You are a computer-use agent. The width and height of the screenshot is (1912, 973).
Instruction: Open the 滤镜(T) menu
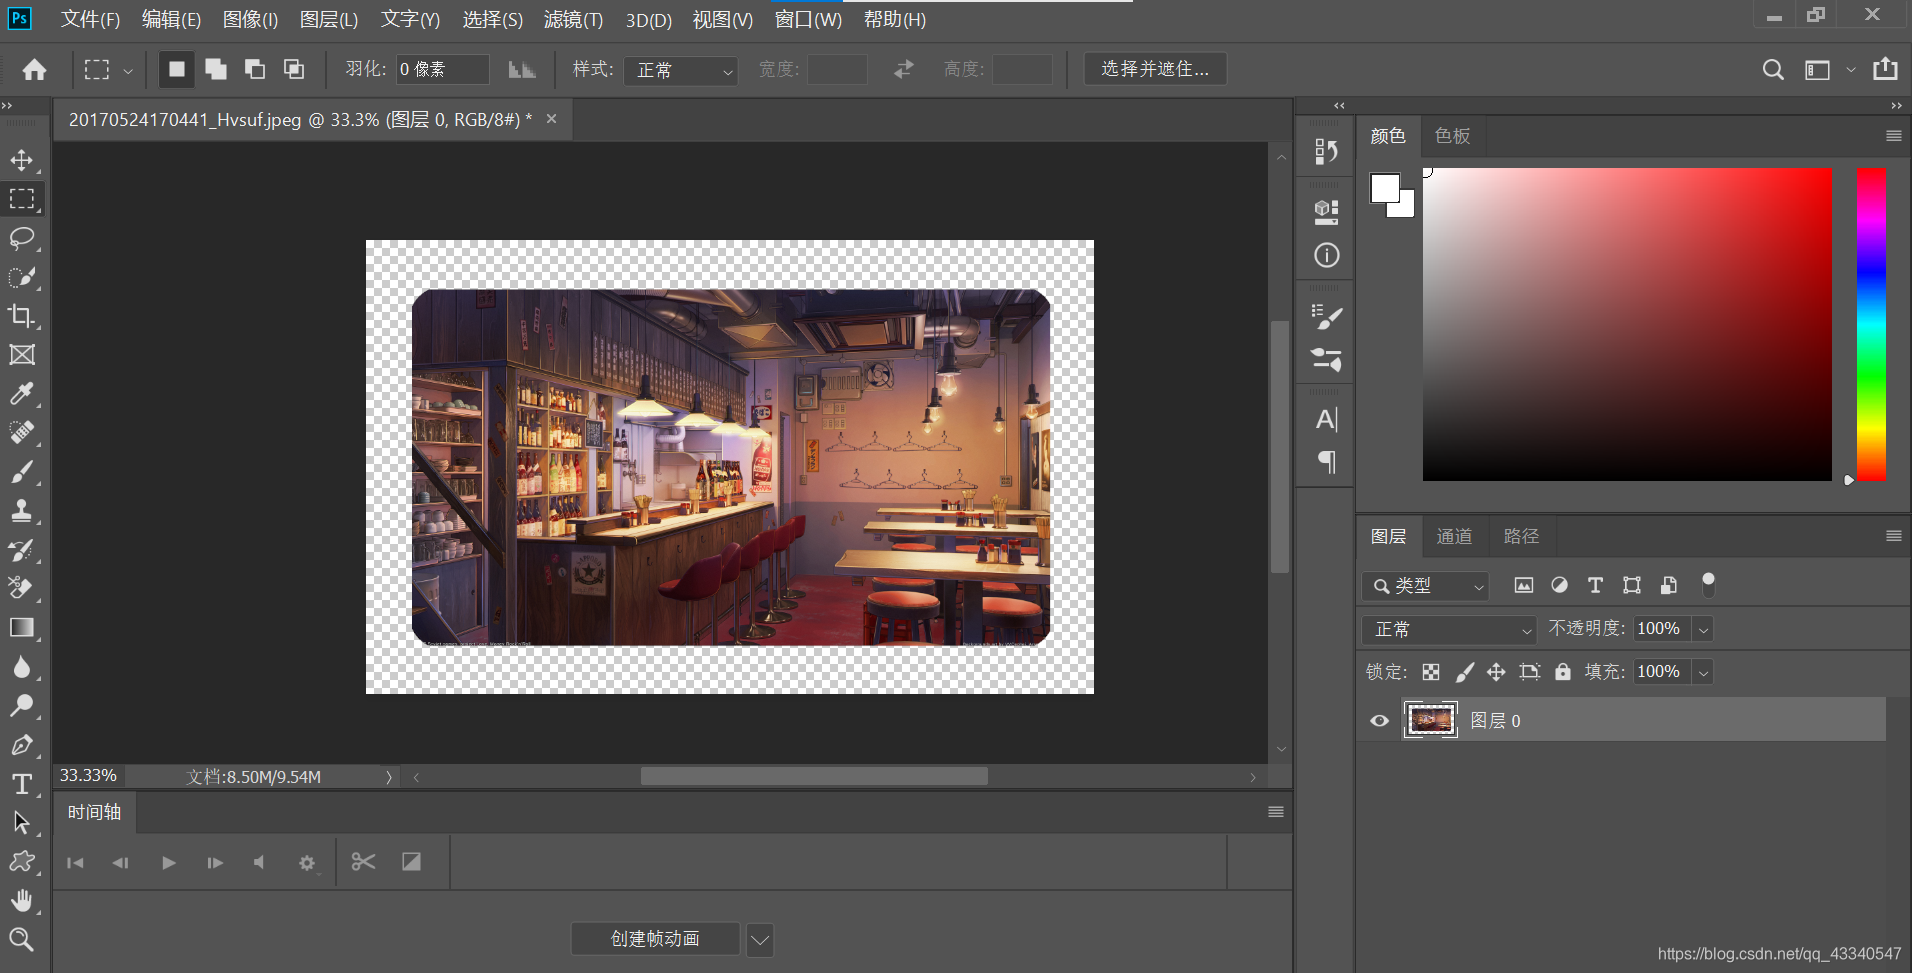tap(573, 20)
